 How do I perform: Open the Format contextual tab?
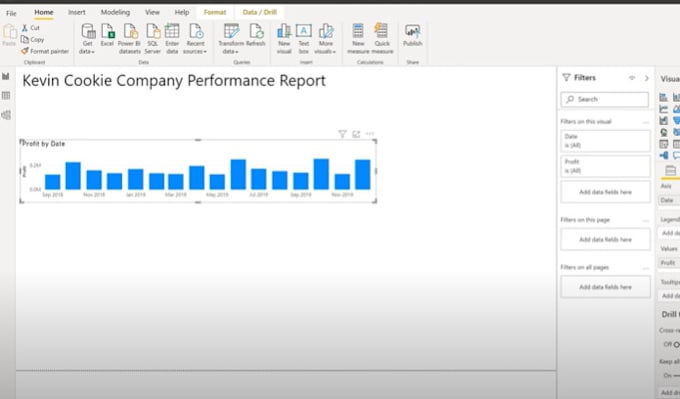[x=215, y=12]
